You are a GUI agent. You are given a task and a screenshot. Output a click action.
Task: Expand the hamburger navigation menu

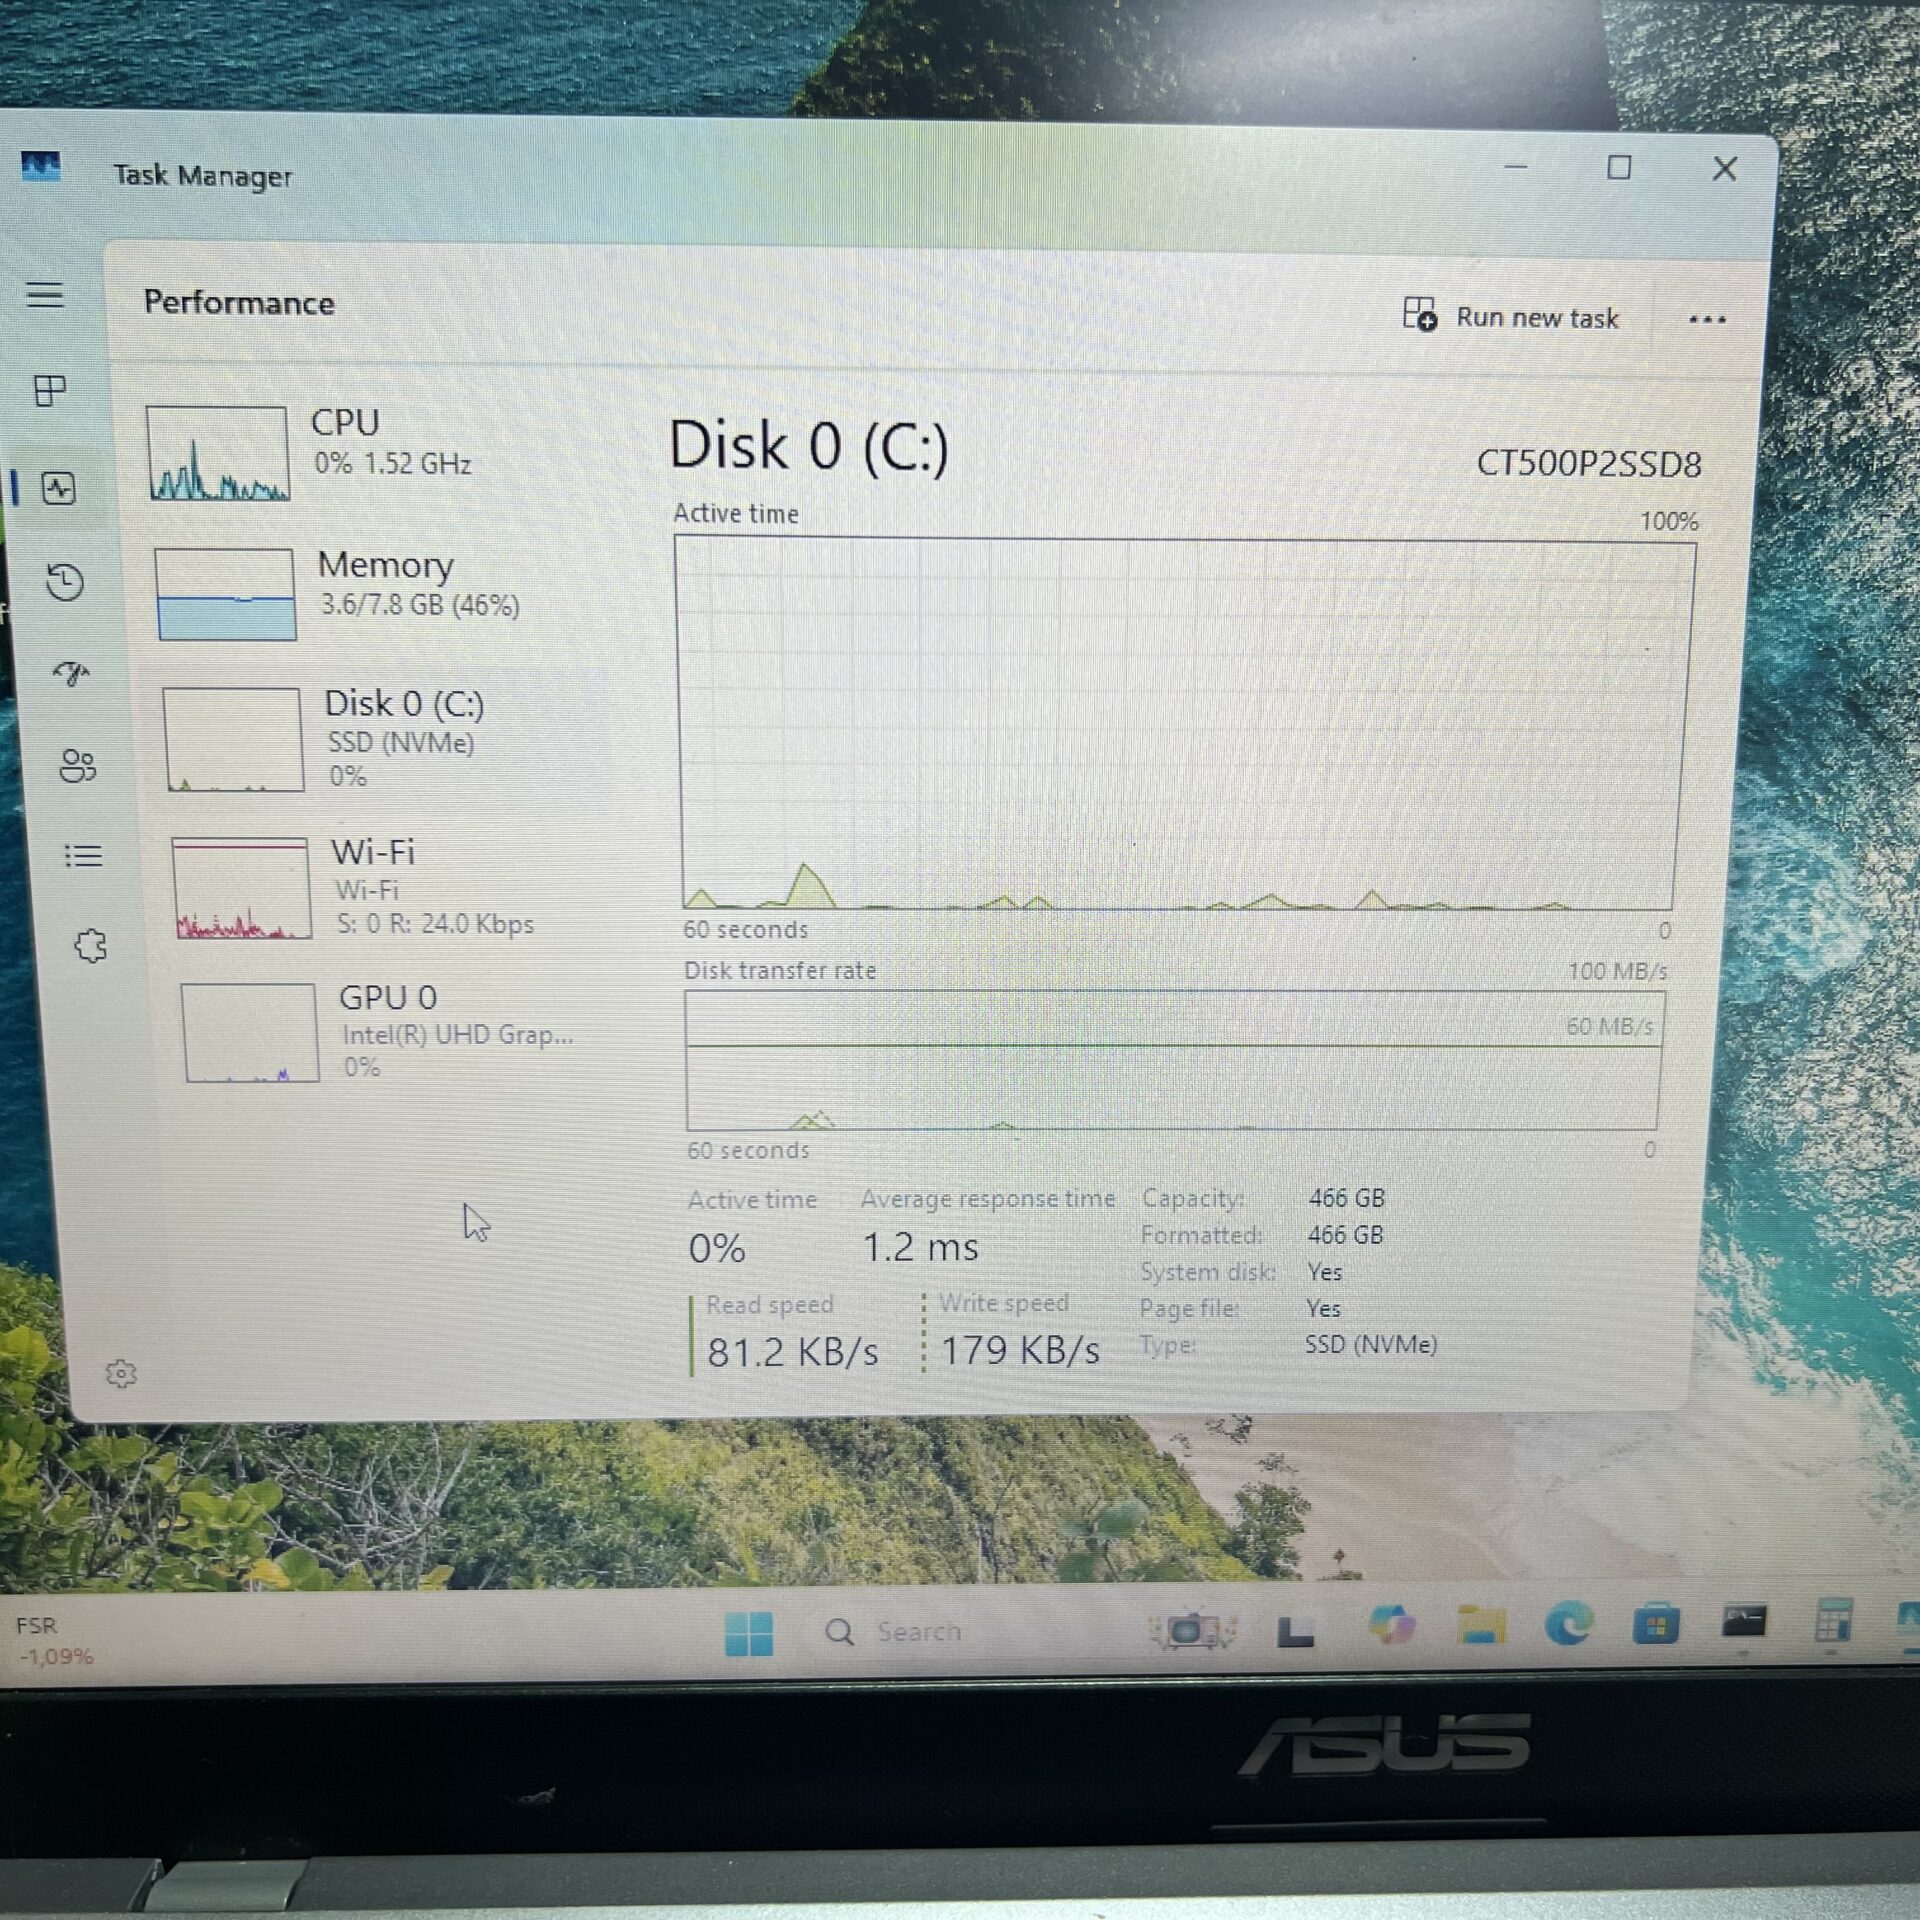pyautogui.click(x=44, y=295)
